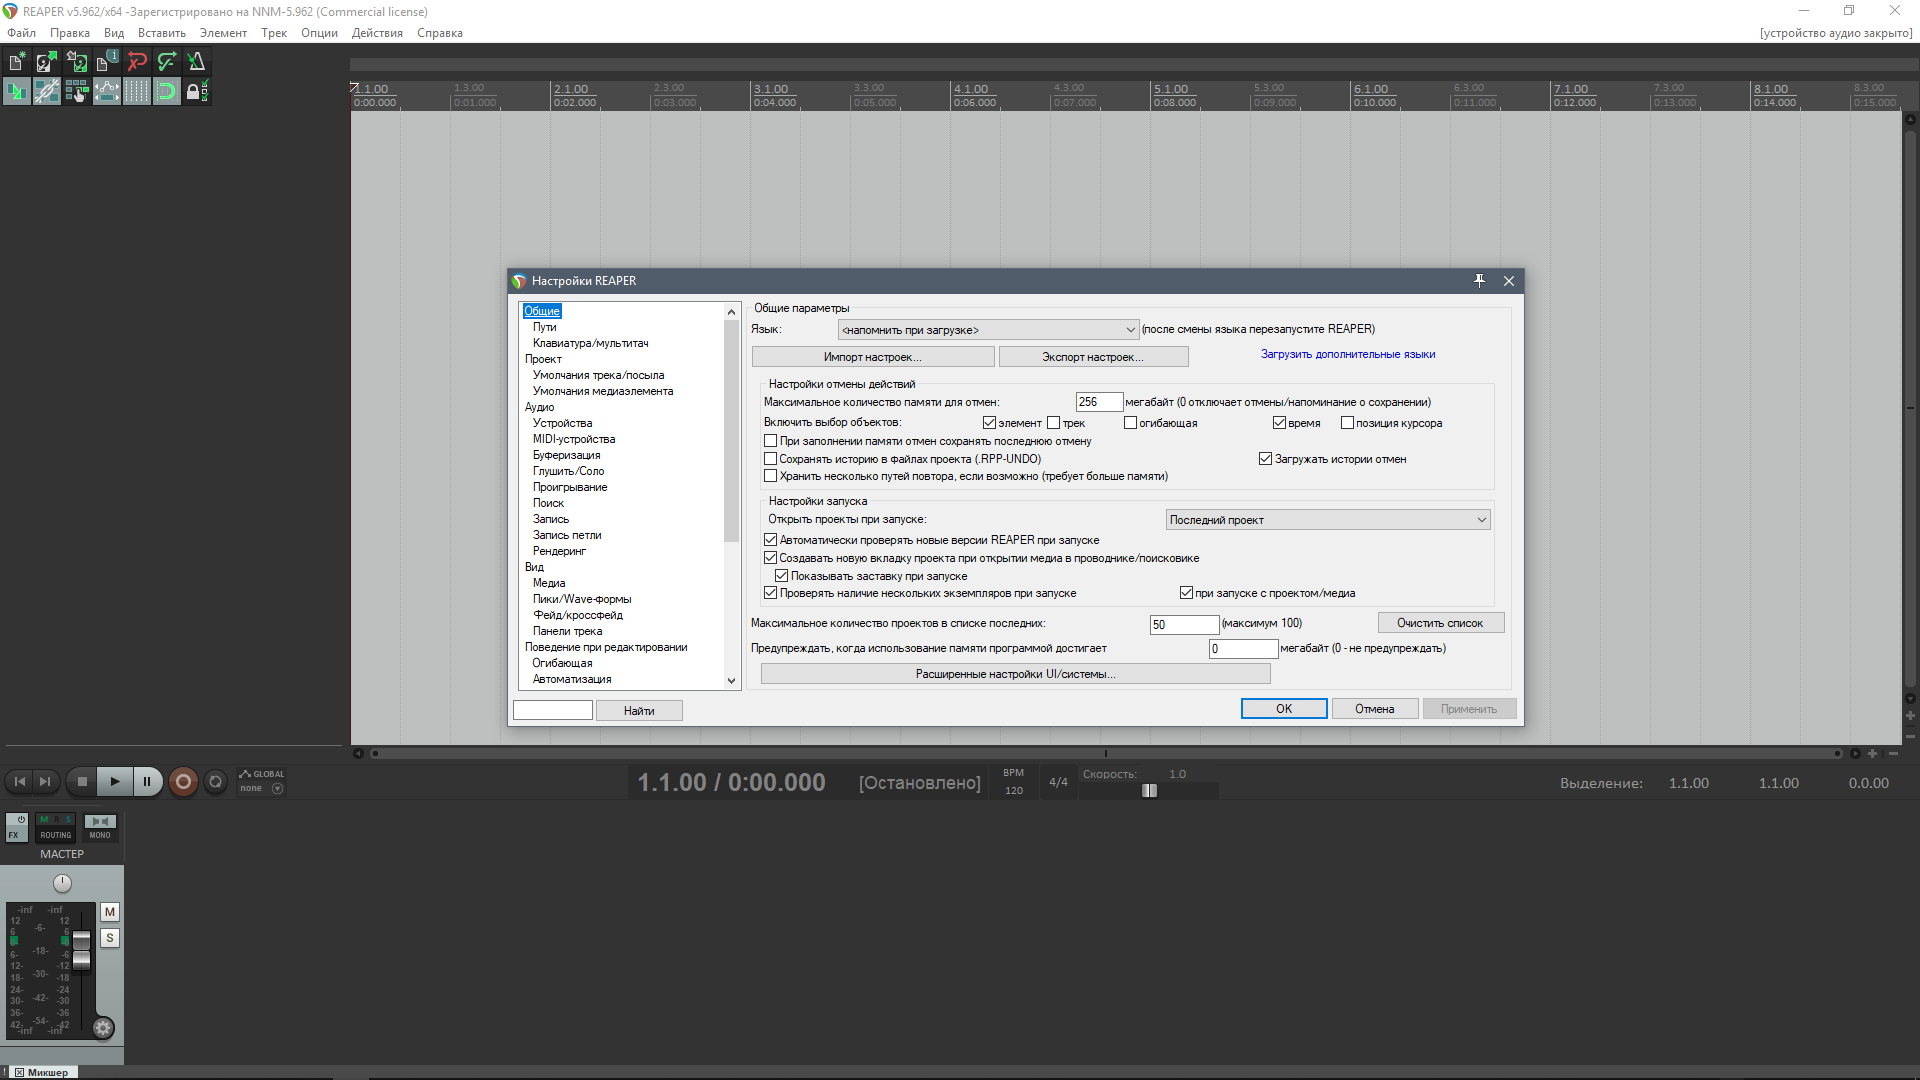This screenshot has height=1080, width=1920.
Task: Click the playback speed slider
Action: [x=1150, y=791]
